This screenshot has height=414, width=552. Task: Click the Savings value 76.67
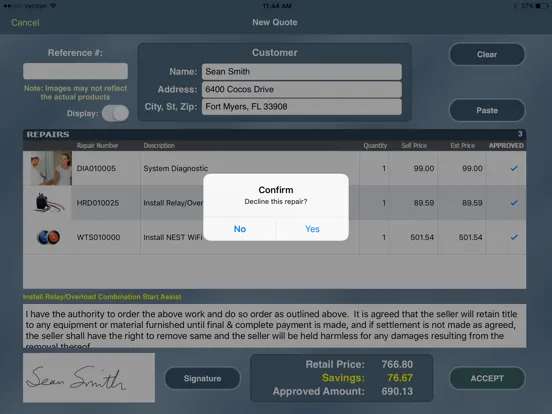400,378
